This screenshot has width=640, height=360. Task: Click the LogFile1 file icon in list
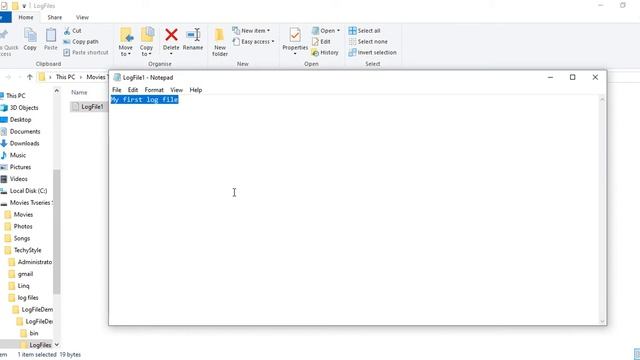pos(75,107)
